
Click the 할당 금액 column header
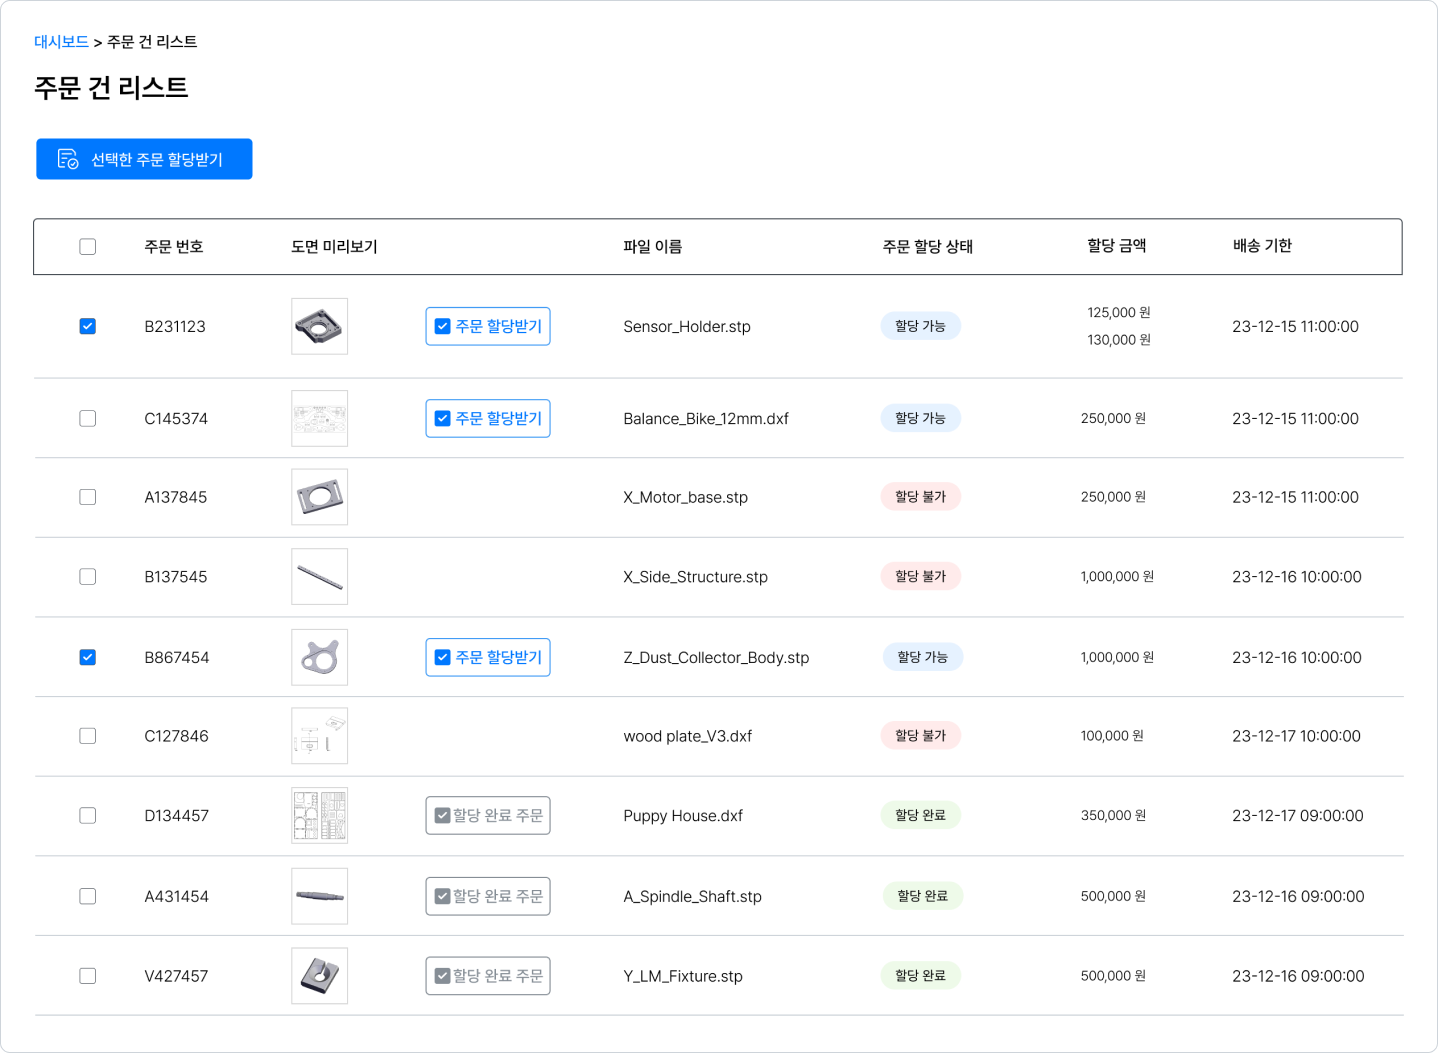[x=1117, y=246]
